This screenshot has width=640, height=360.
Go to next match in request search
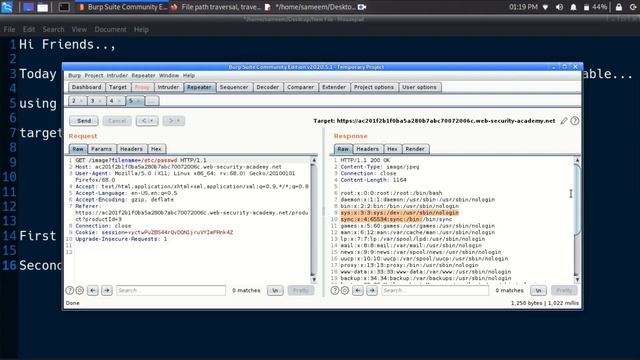pos(107,290)
